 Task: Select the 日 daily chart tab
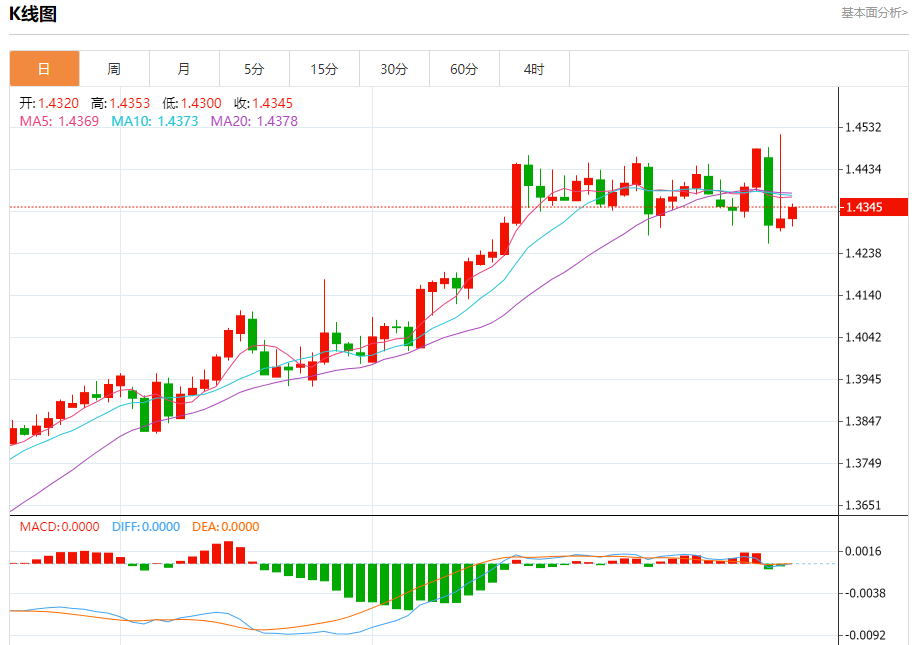(x=44, y=69)
